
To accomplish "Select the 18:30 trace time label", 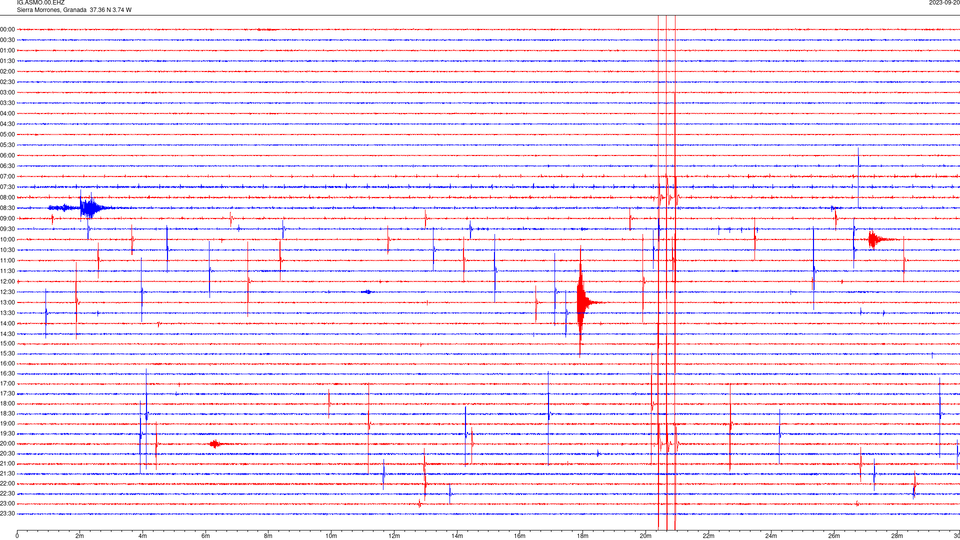I will (7, 413).
